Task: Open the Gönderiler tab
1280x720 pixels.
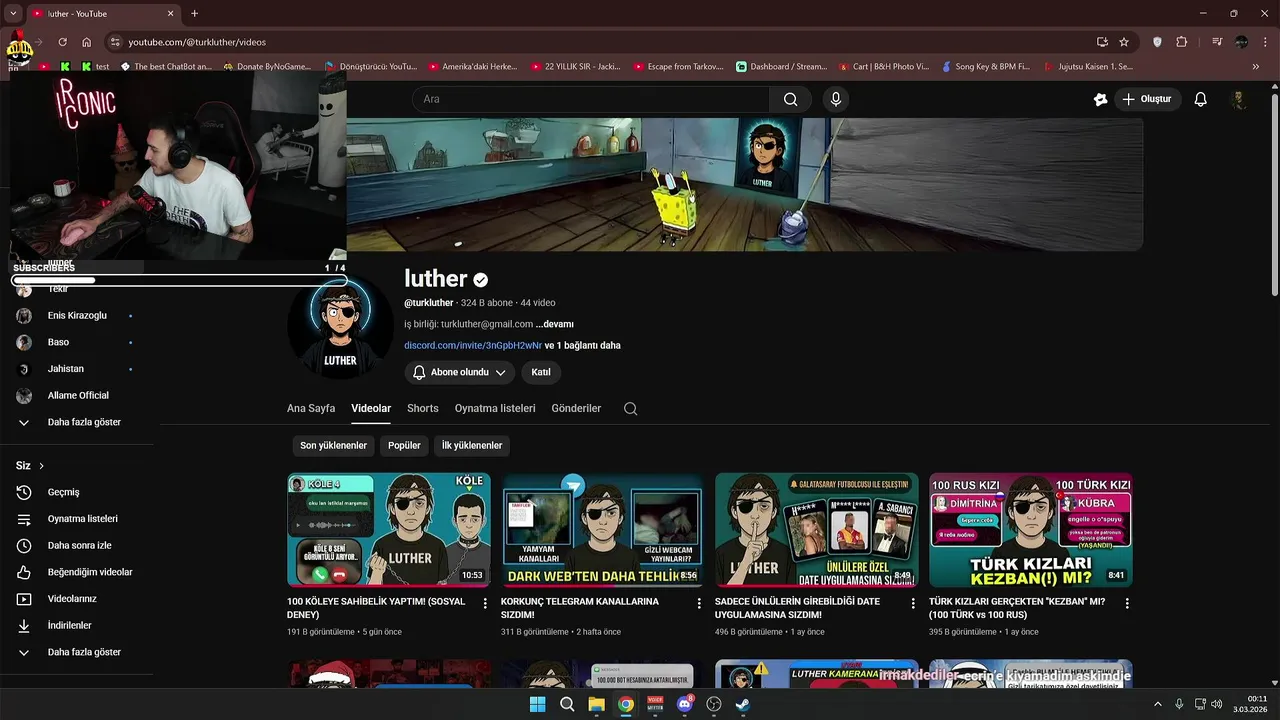Action: 576,408
